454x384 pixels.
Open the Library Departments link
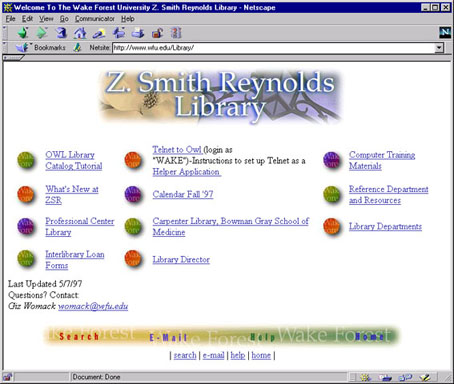385,227
